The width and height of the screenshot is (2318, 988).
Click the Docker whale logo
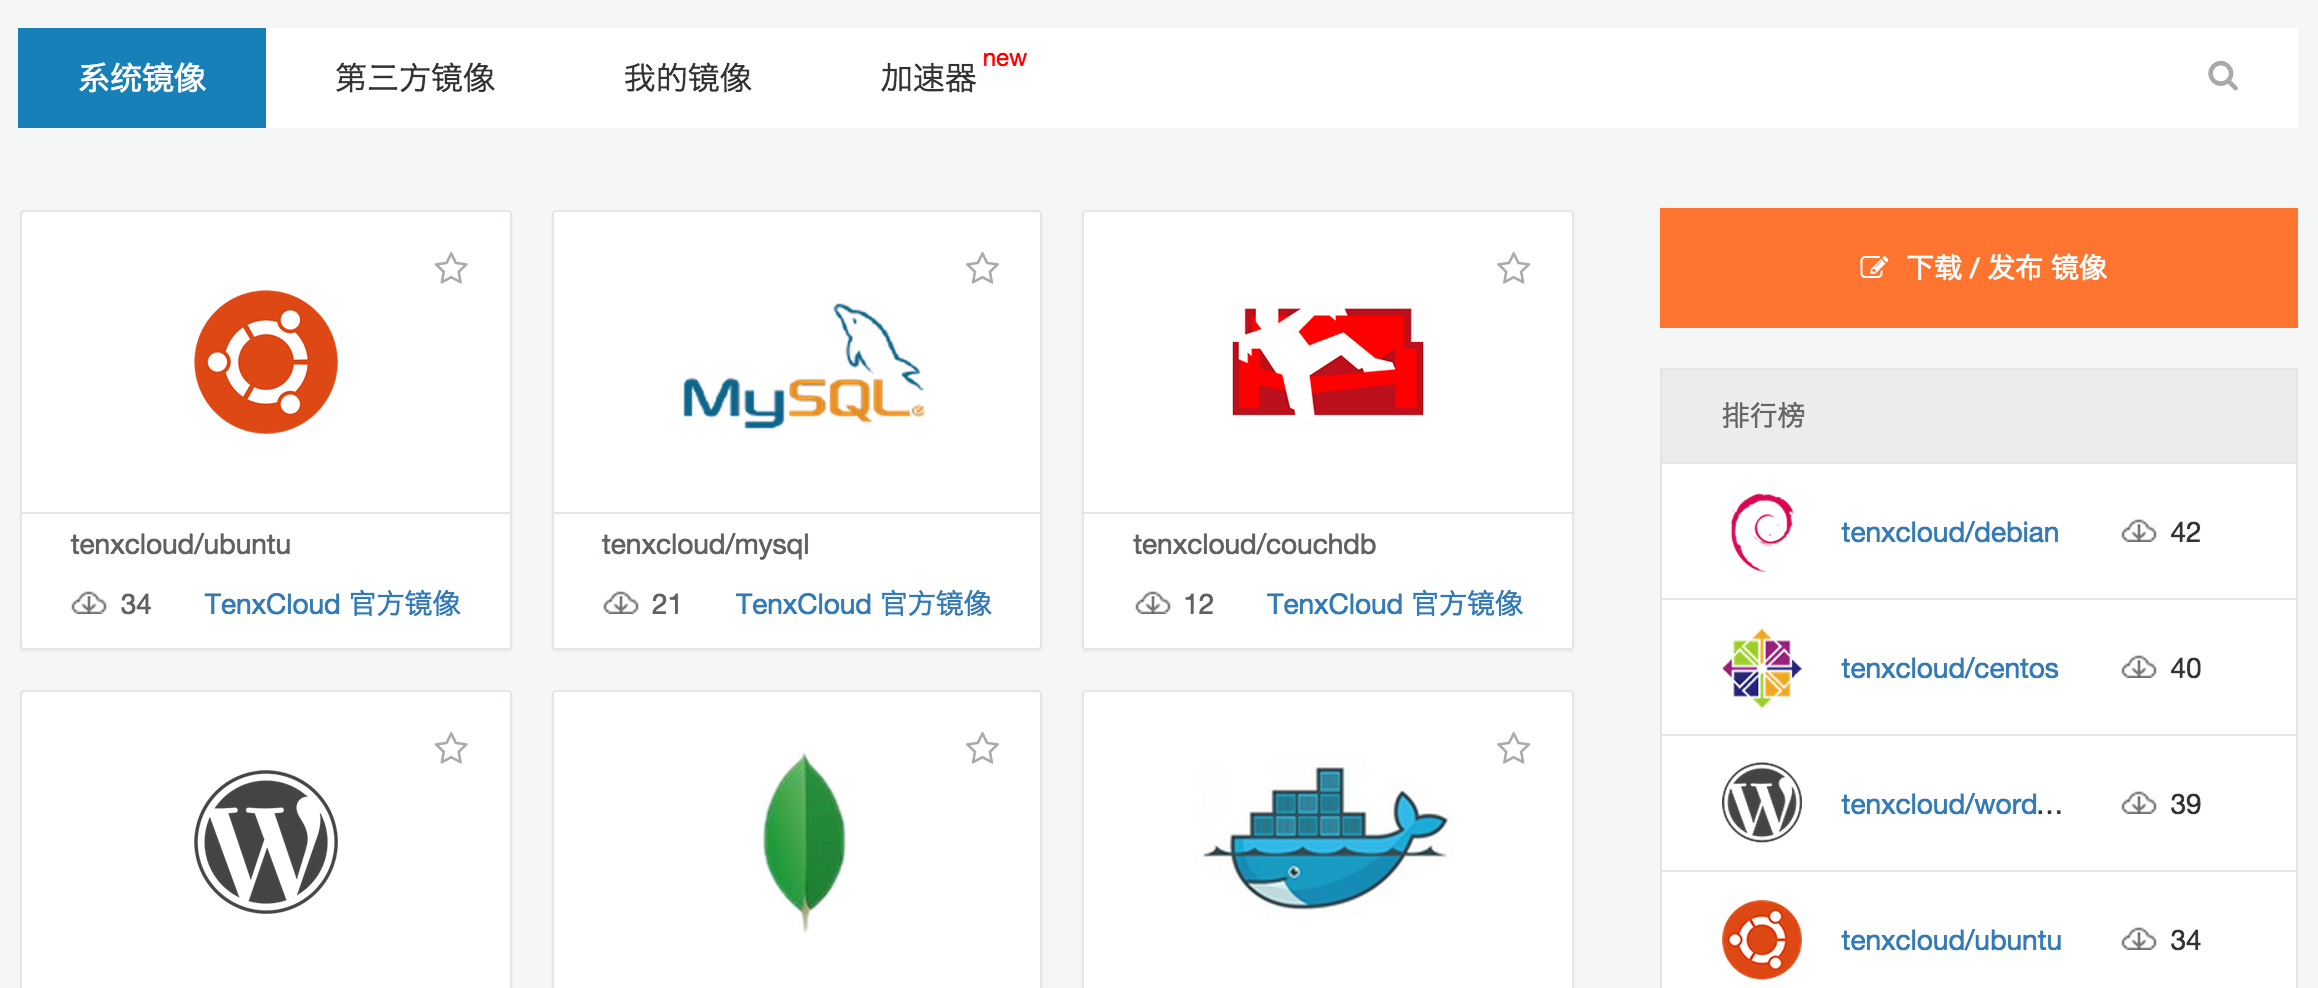point(1325,838)
